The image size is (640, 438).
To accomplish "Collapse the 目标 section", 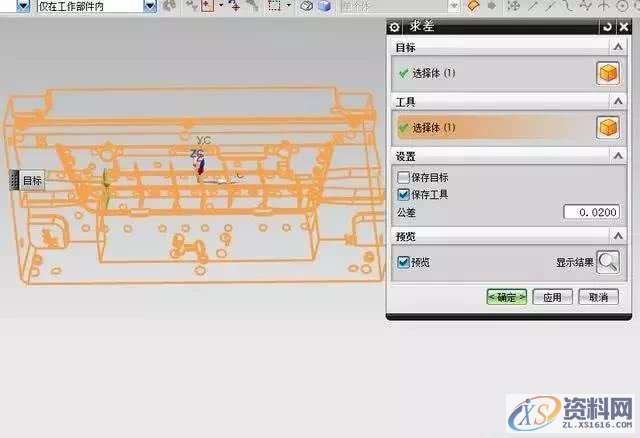I will pyautogui.click(x=619, y=47).
